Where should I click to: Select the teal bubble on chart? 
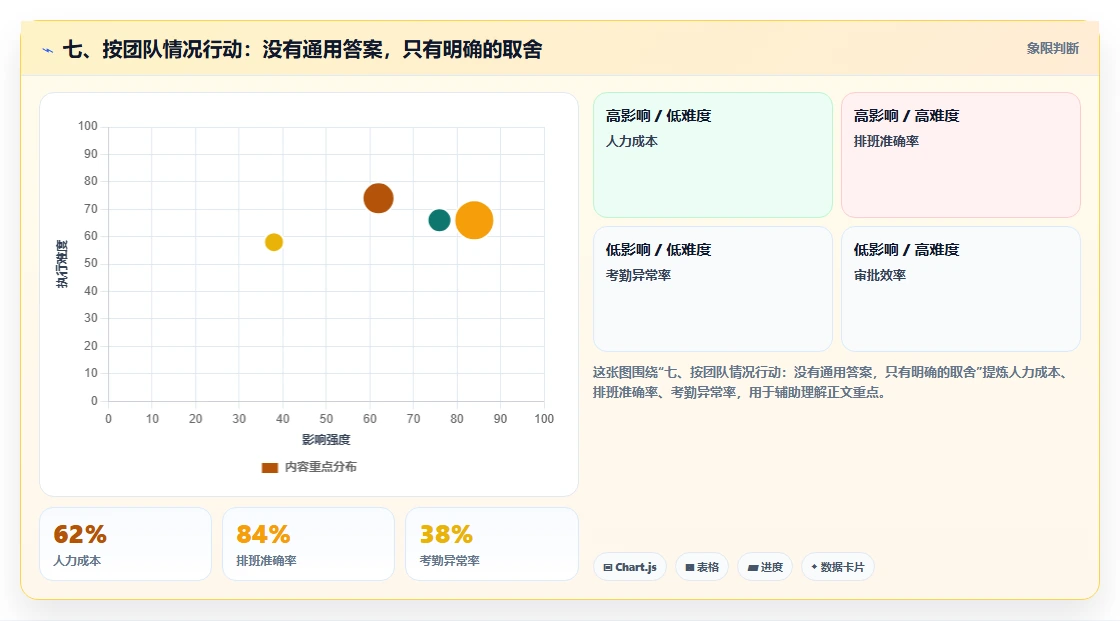click(439, 220)
